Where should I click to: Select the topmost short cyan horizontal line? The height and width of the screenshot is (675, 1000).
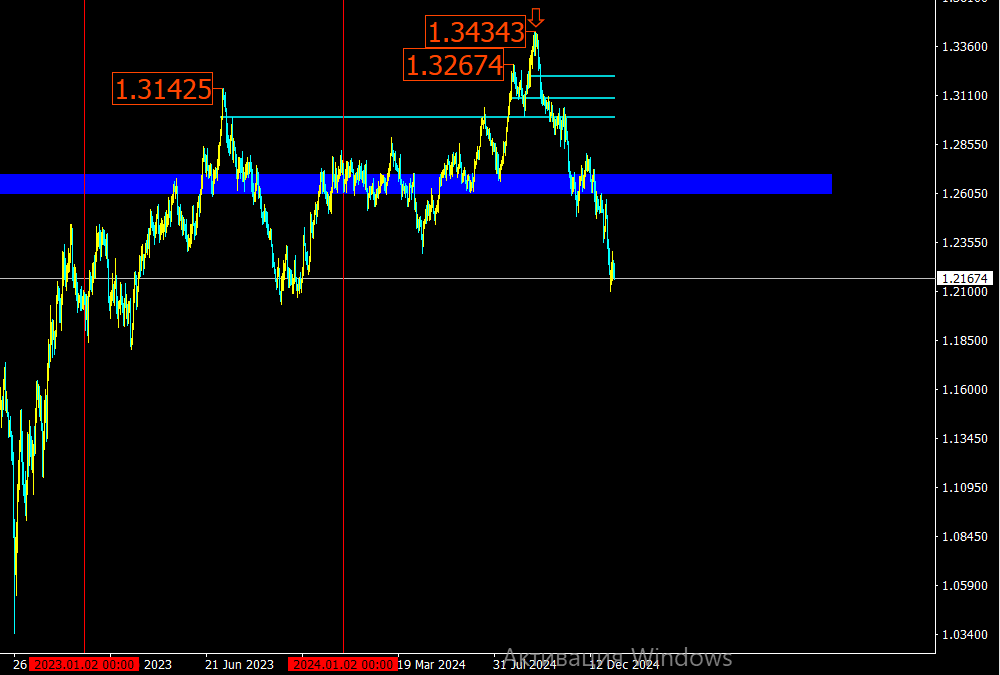click(573, 76)
